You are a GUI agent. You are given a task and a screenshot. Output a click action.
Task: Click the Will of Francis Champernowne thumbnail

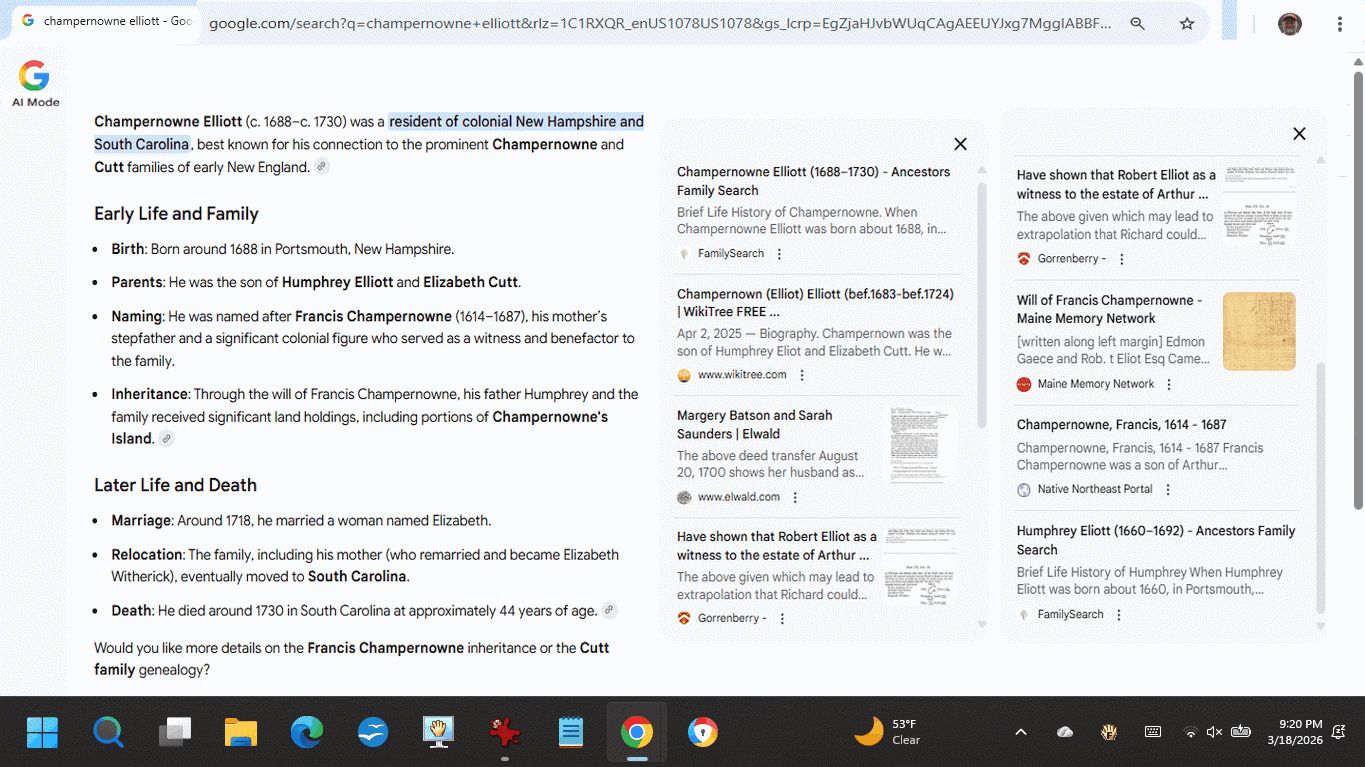[1259, 331]
